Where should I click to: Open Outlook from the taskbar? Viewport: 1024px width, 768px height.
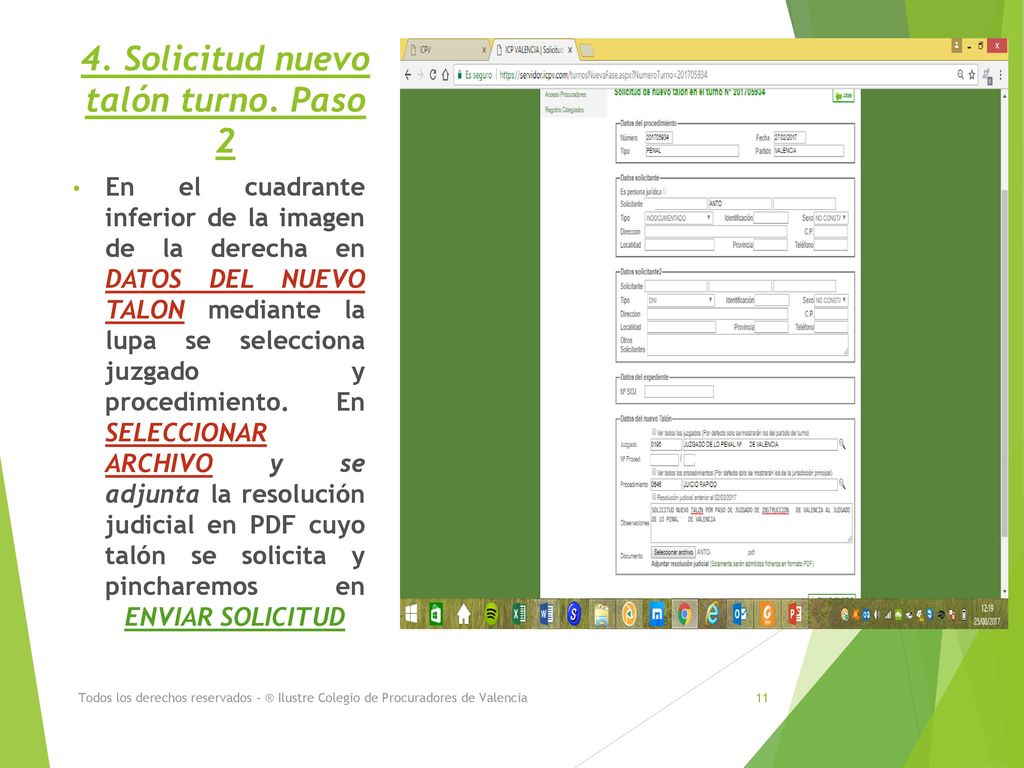[740, 614]
